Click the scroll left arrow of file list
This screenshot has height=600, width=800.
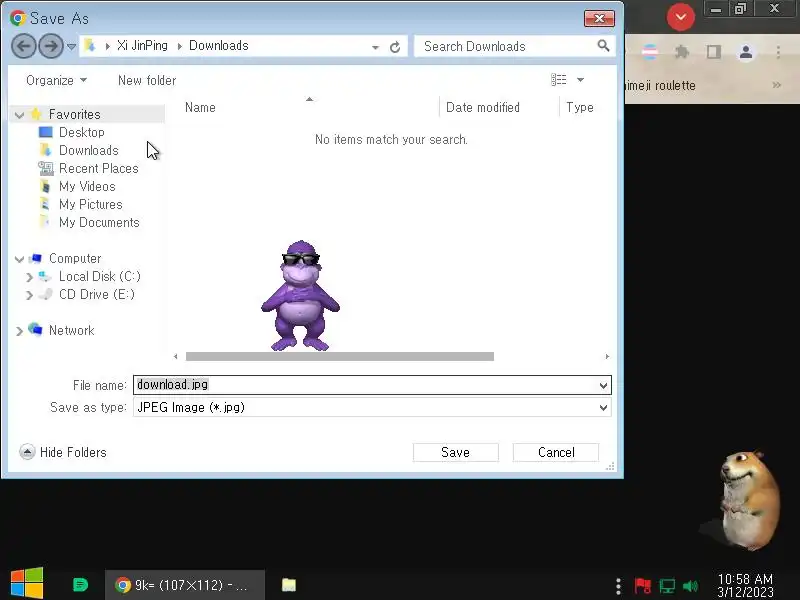click(x=176, y=356)
